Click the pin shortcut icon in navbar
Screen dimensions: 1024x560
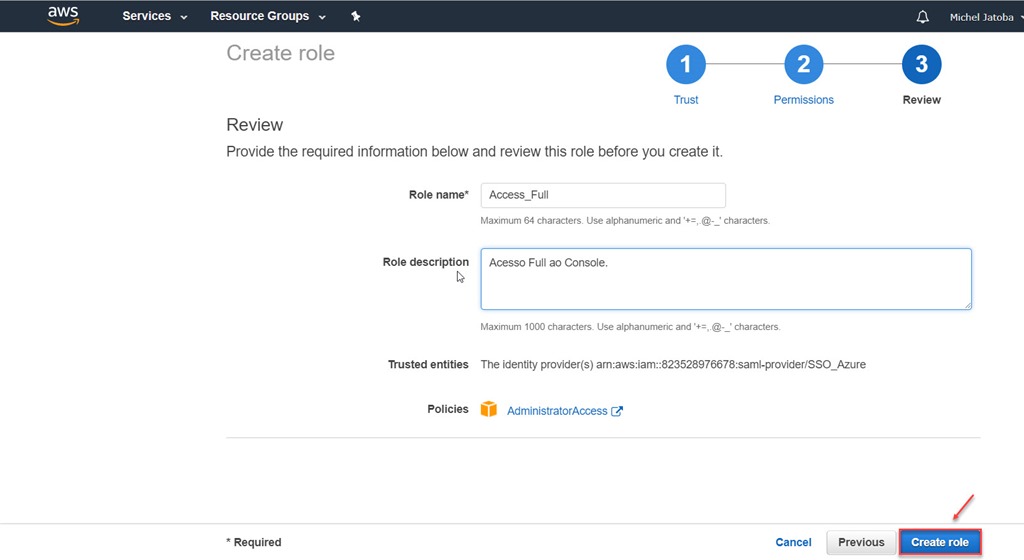point(355,16)
